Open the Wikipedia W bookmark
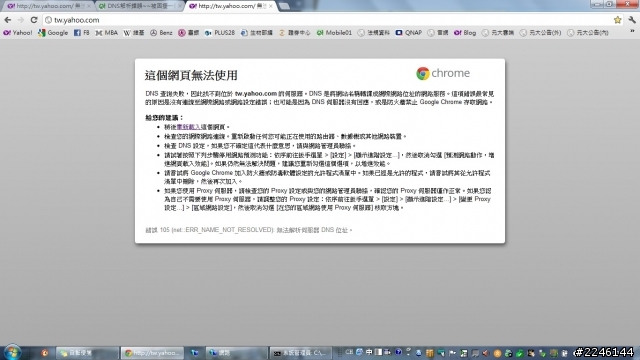 (x=134, y=33)
